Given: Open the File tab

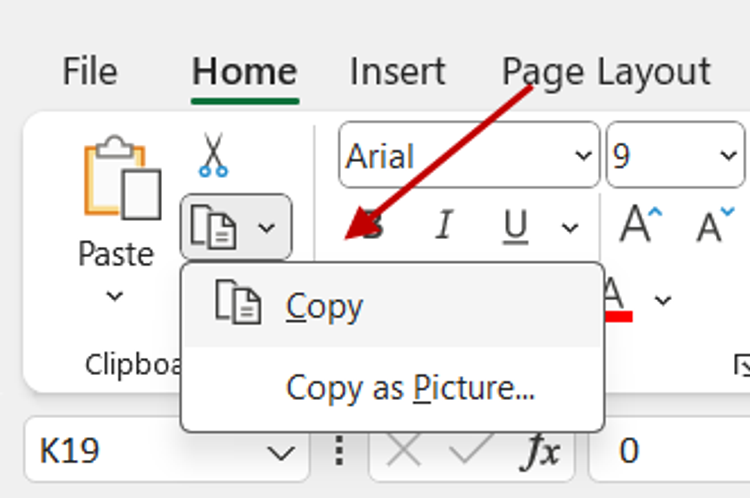Looking at the screenshot, I should pos(90,71).
